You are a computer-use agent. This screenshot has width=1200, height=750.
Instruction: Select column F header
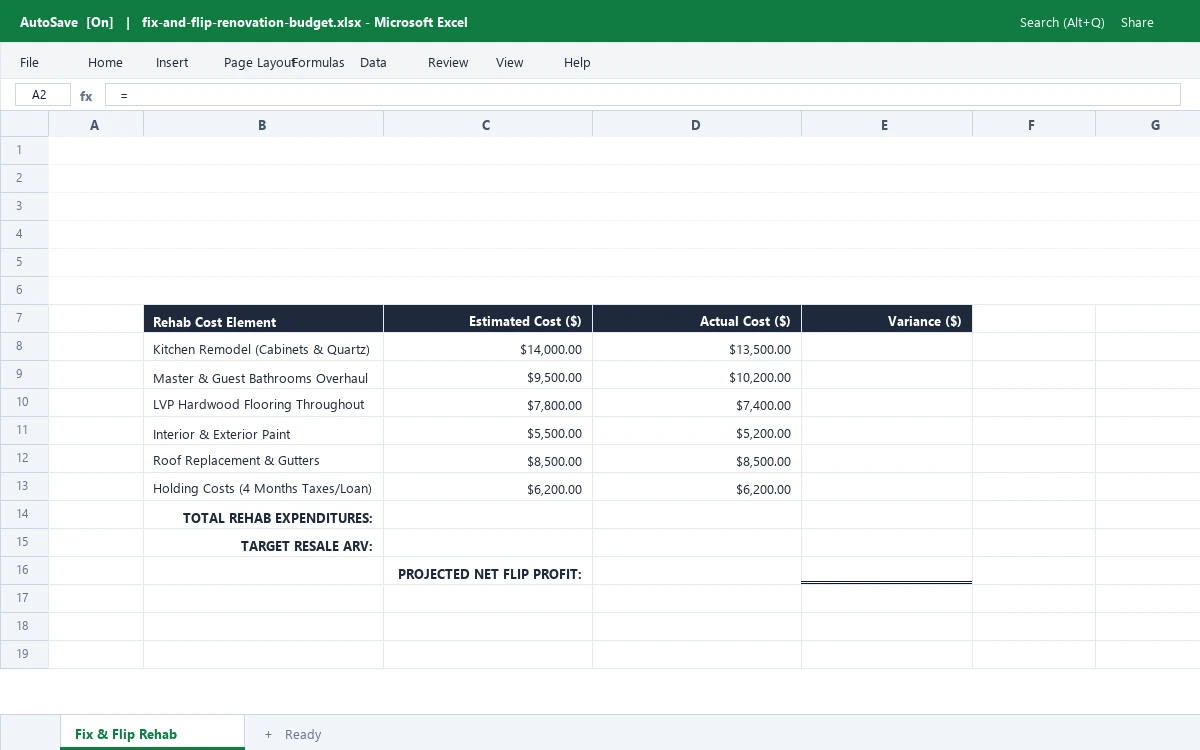coord(1034,124)
